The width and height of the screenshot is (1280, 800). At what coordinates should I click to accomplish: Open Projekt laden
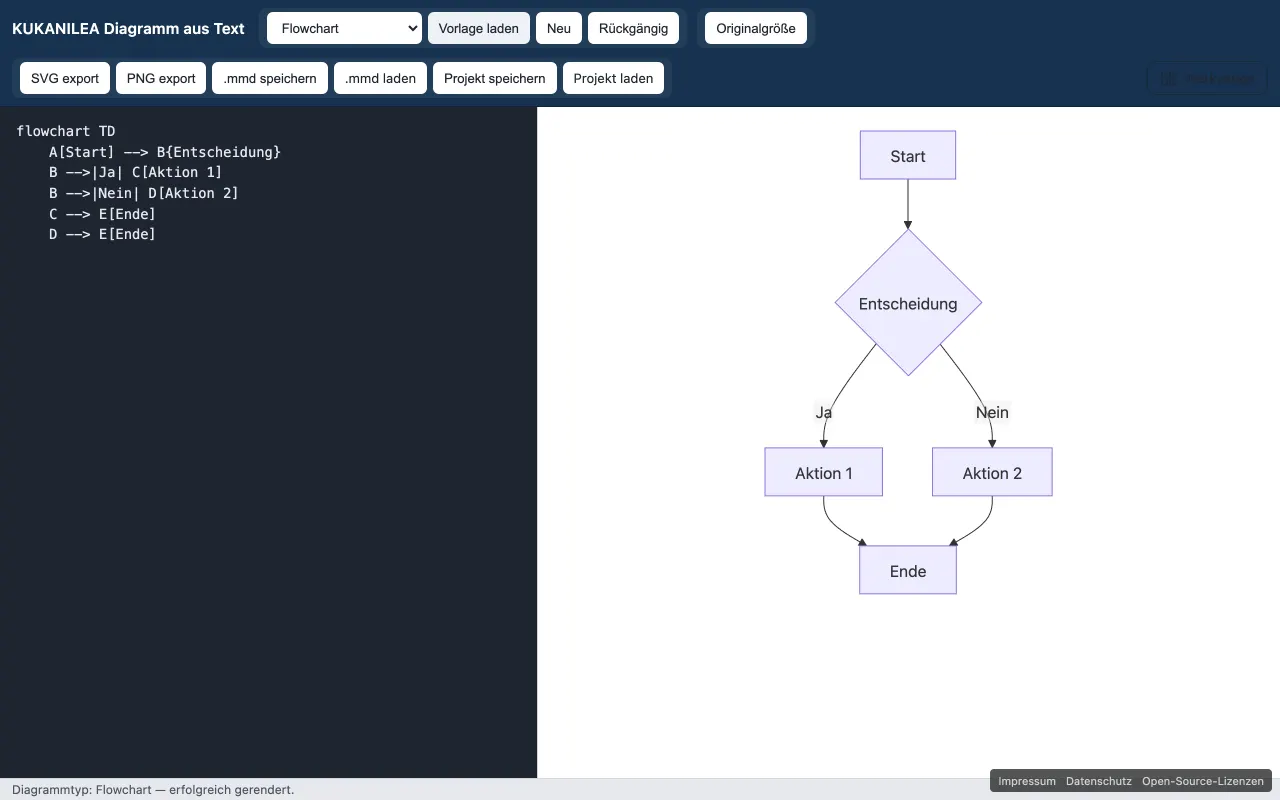[x=613, y=78]
